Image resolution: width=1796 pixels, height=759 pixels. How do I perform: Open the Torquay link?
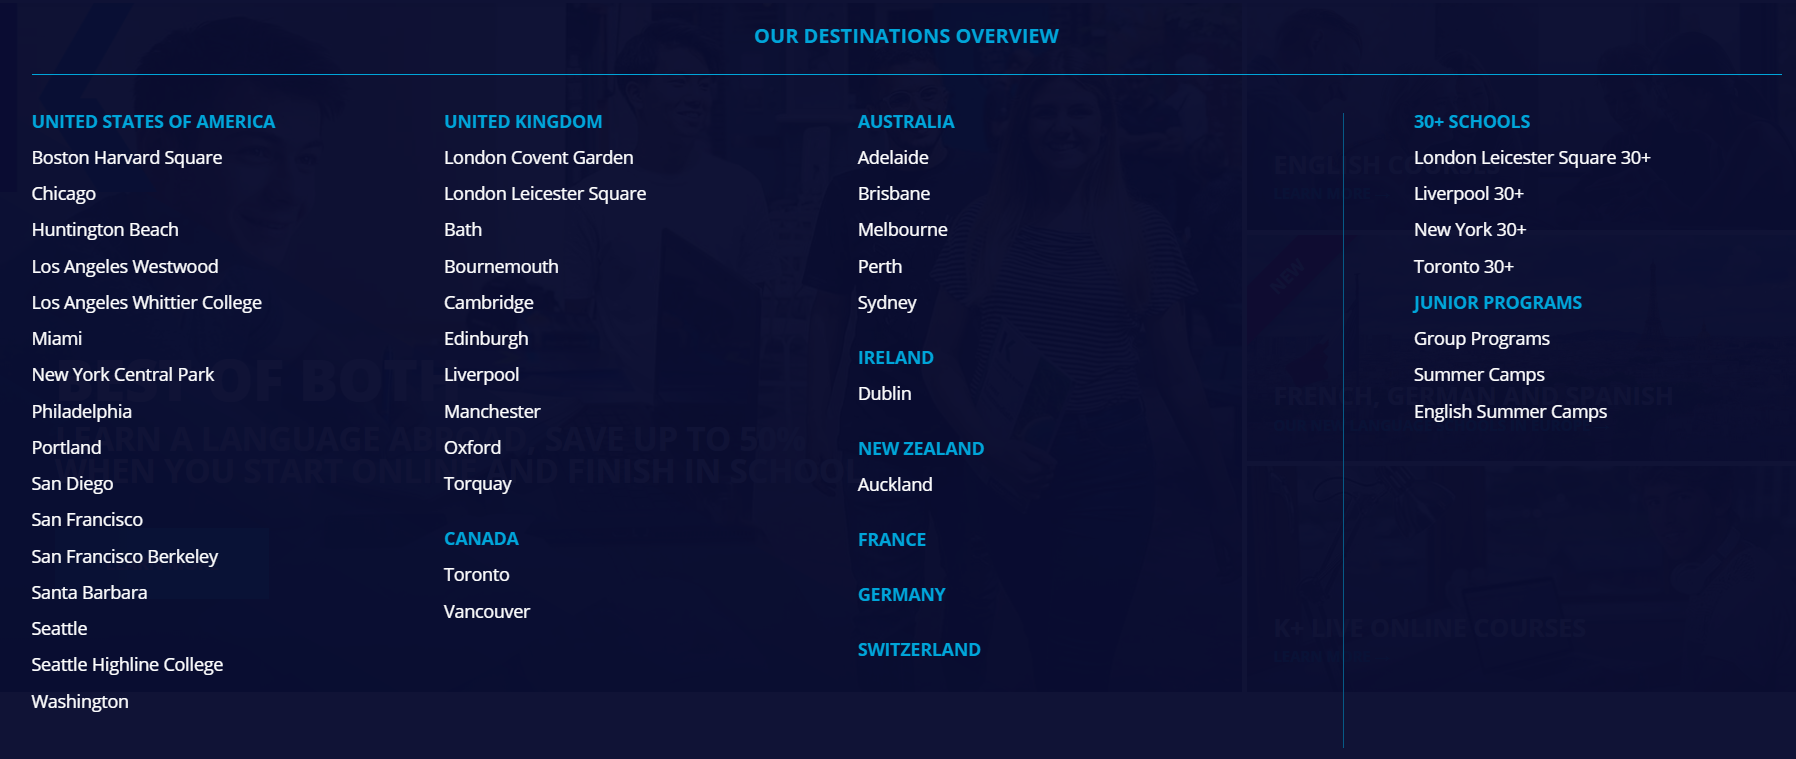(478, 483)
